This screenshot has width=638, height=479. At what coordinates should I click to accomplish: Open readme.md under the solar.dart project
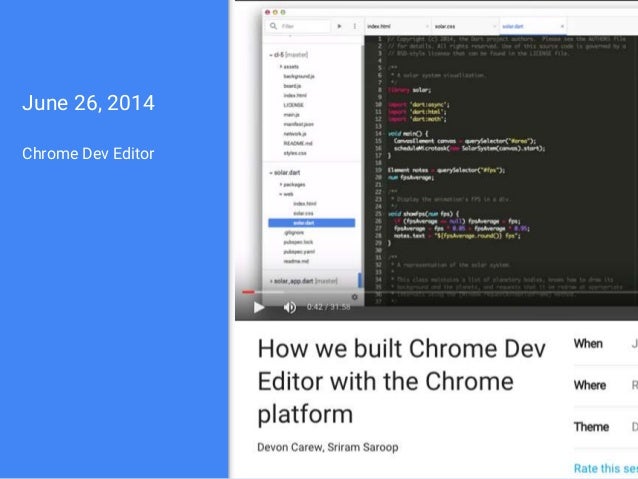296,261
